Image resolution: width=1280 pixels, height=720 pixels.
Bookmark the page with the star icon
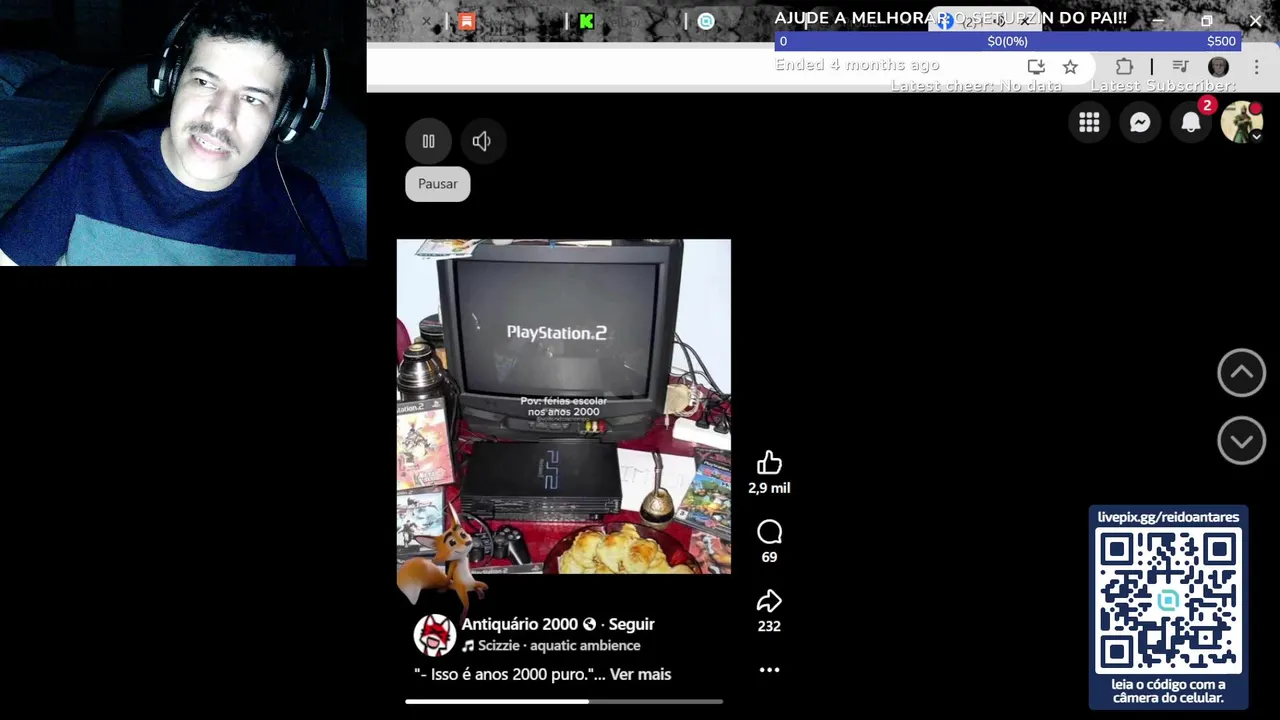point(1070,67)
